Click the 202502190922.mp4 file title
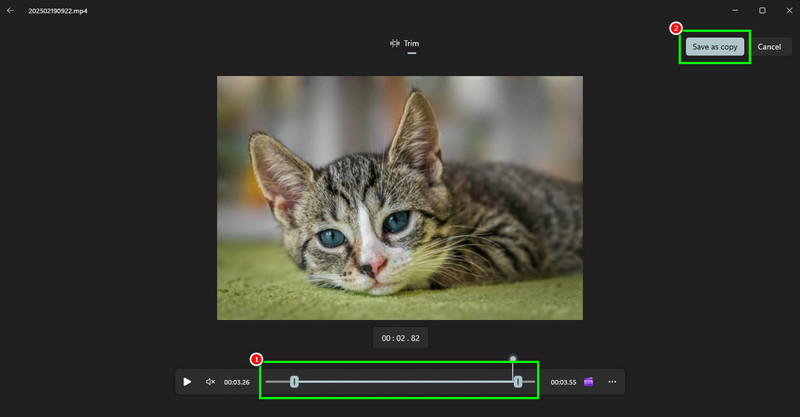Screen dimensions: 800x417 58,11
